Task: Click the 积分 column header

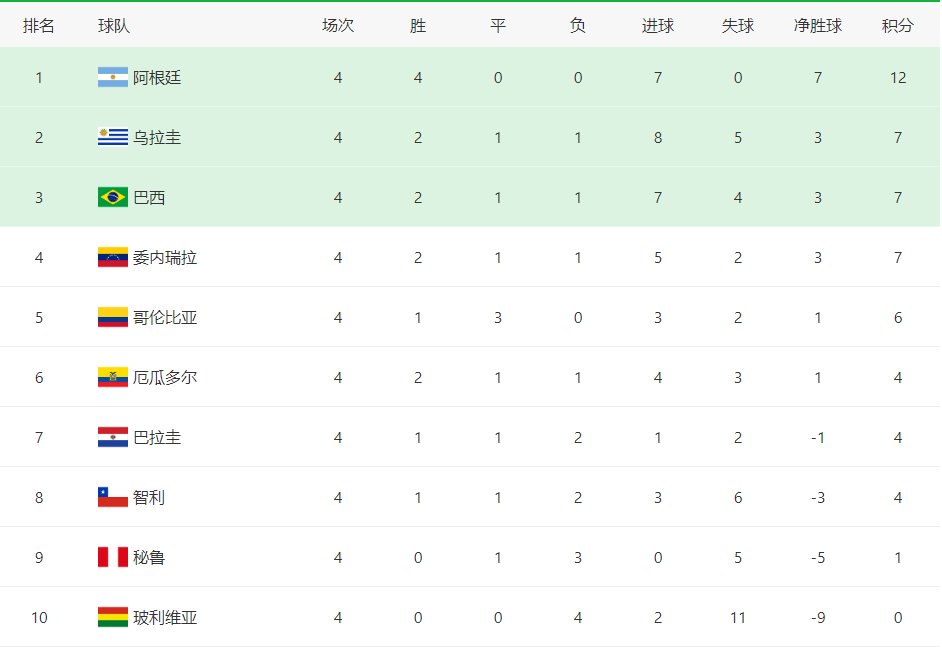Action: coord(898,25)
